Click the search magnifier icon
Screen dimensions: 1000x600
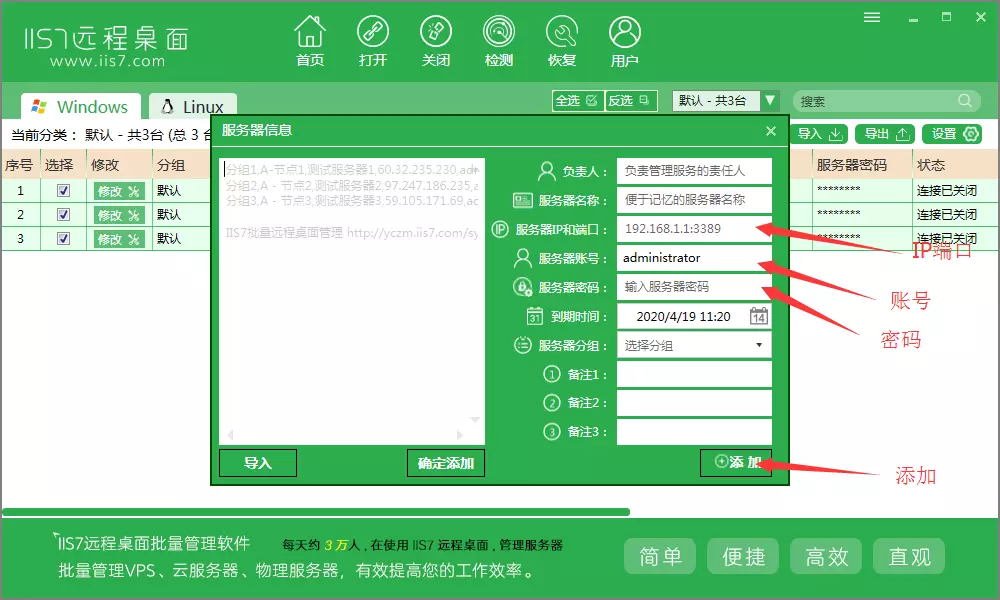tap(965, 101)
